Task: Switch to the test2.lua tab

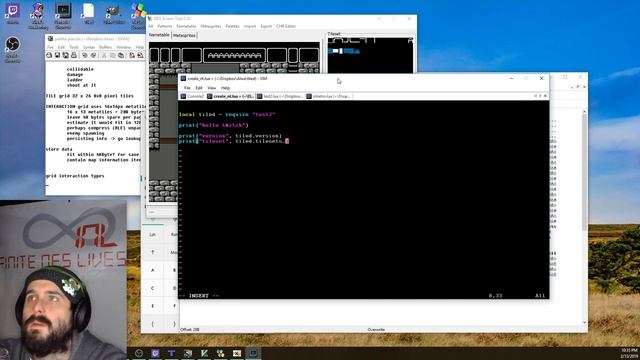Action: coord(280,96)
